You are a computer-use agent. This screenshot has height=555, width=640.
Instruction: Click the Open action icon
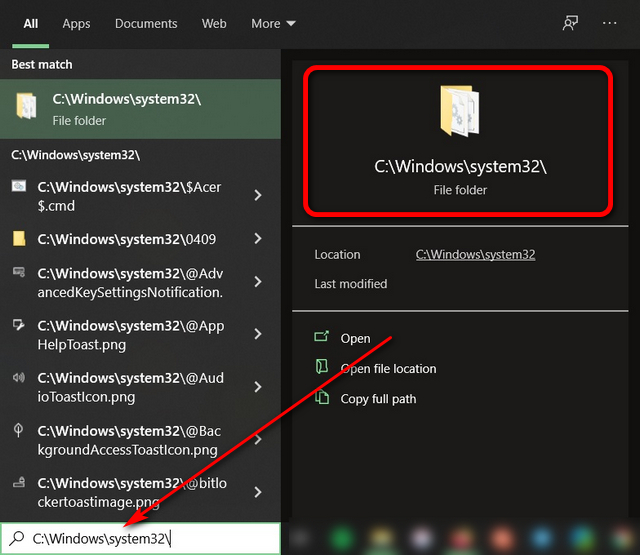(322, 336)
